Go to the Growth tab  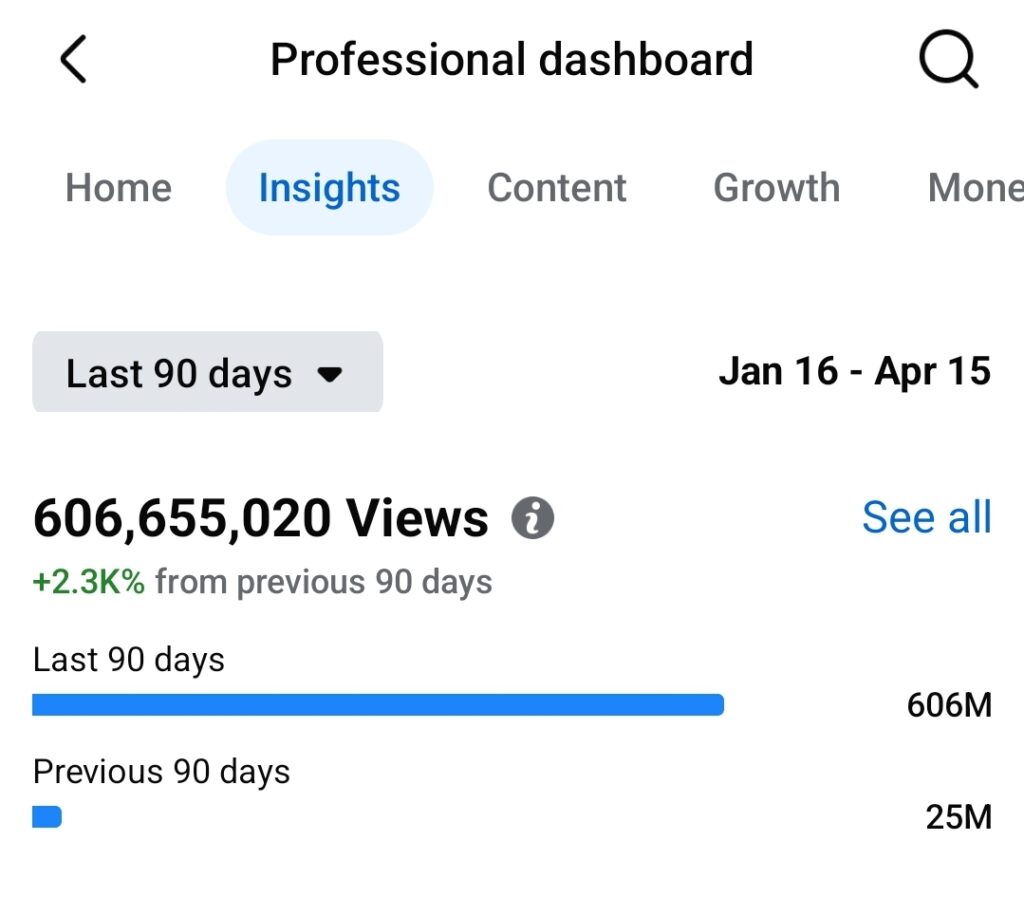(x=776, y=188)
